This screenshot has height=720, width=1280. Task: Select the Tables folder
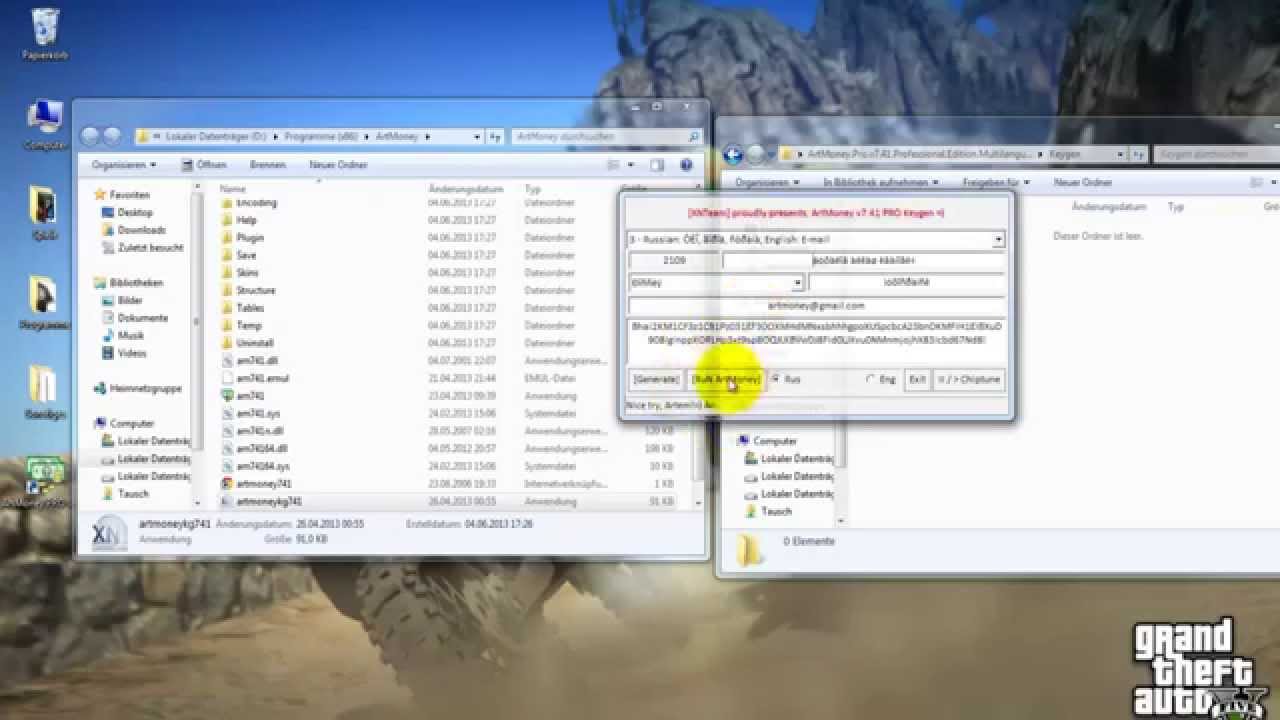(x=250, y=308)
